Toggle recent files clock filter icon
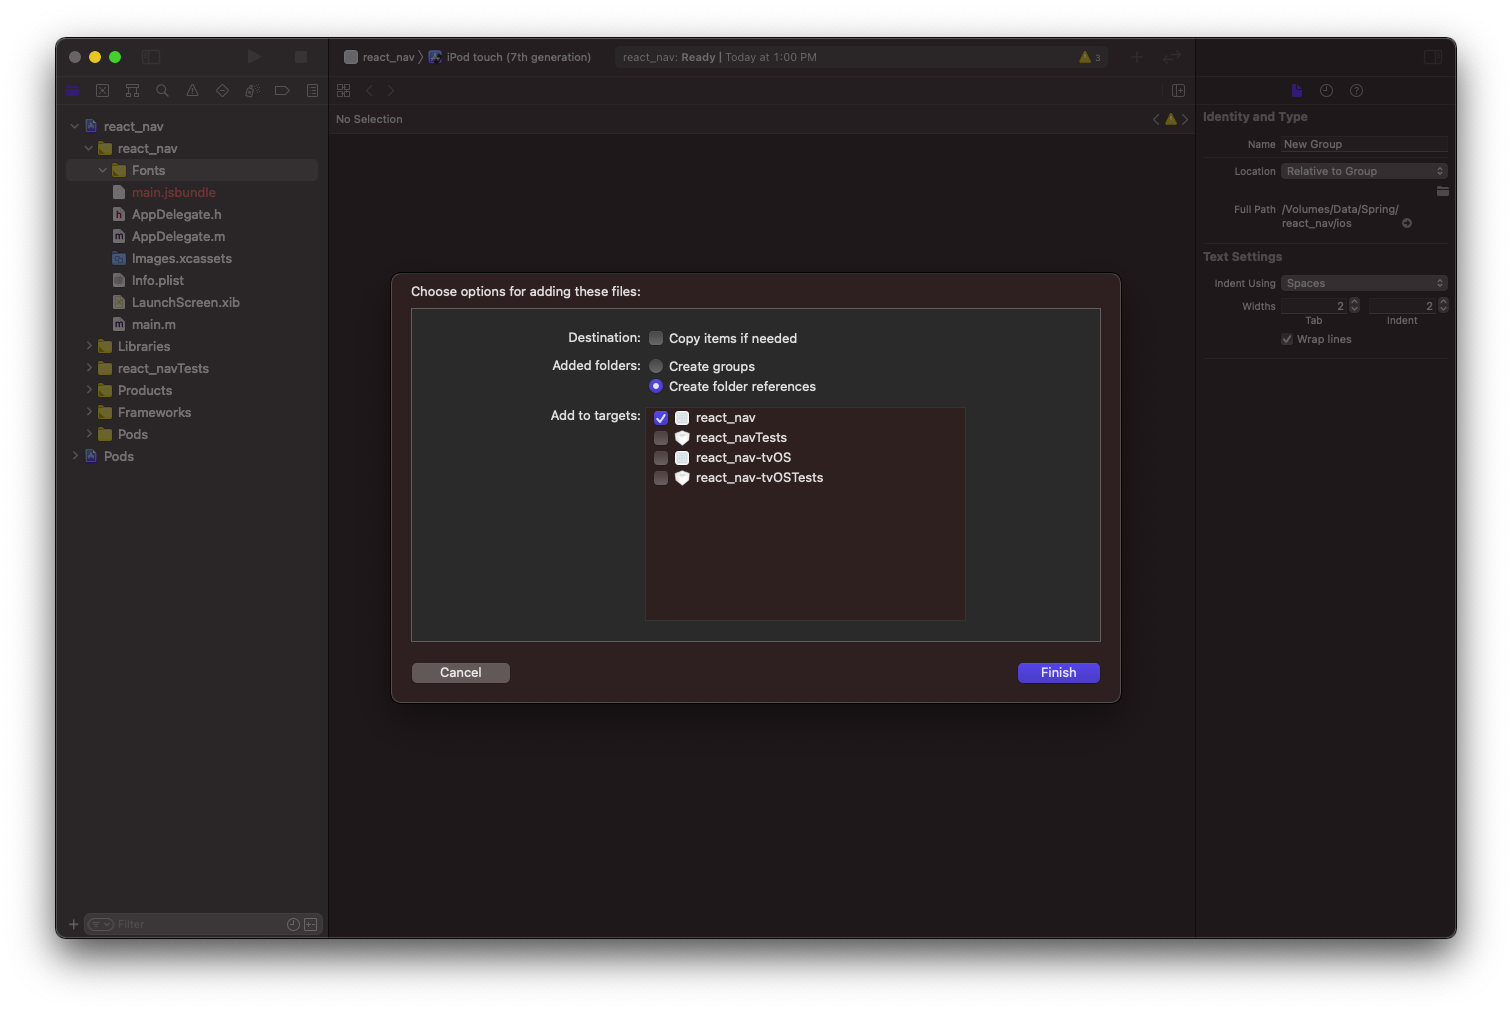 (x=293, y=924)
